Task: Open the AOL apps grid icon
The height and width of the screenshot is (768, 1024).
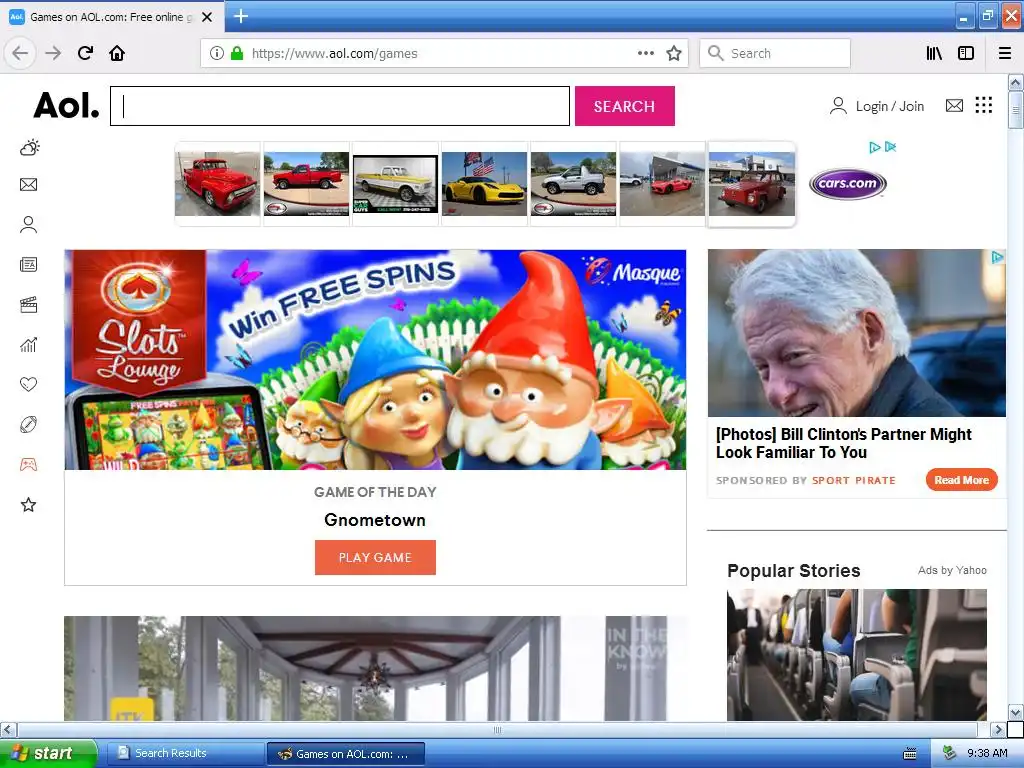Action: 984,105
